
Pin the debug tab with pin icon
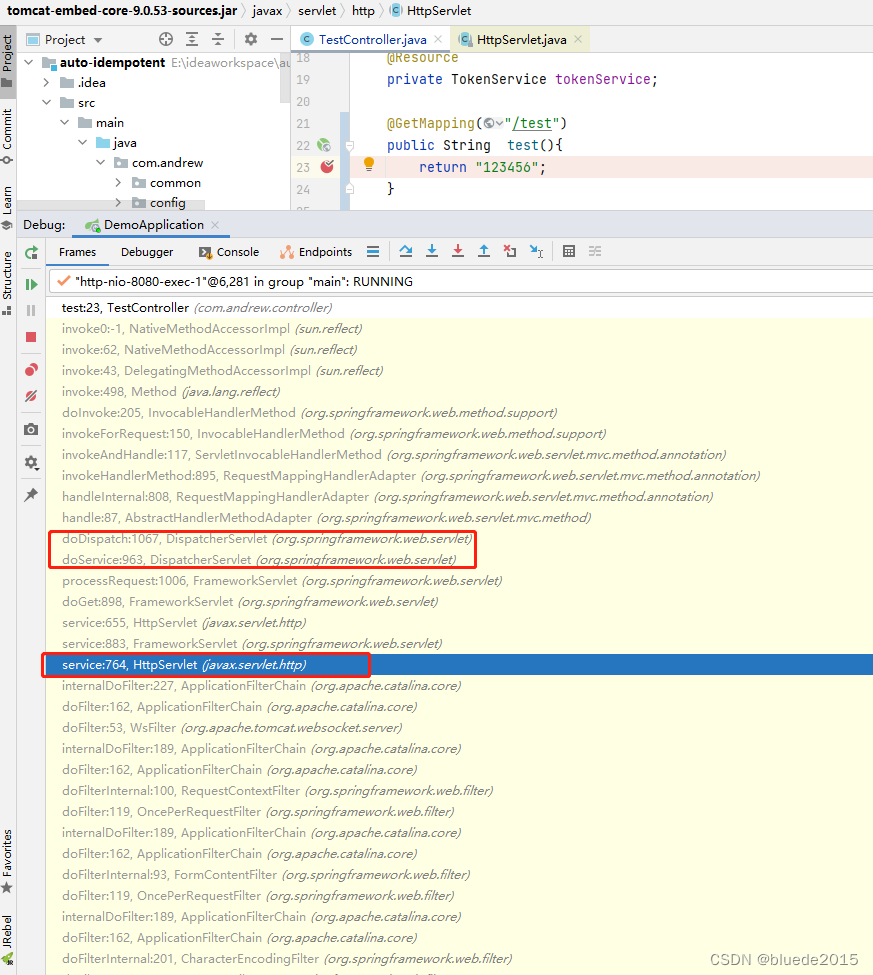(x=31, y=495)
